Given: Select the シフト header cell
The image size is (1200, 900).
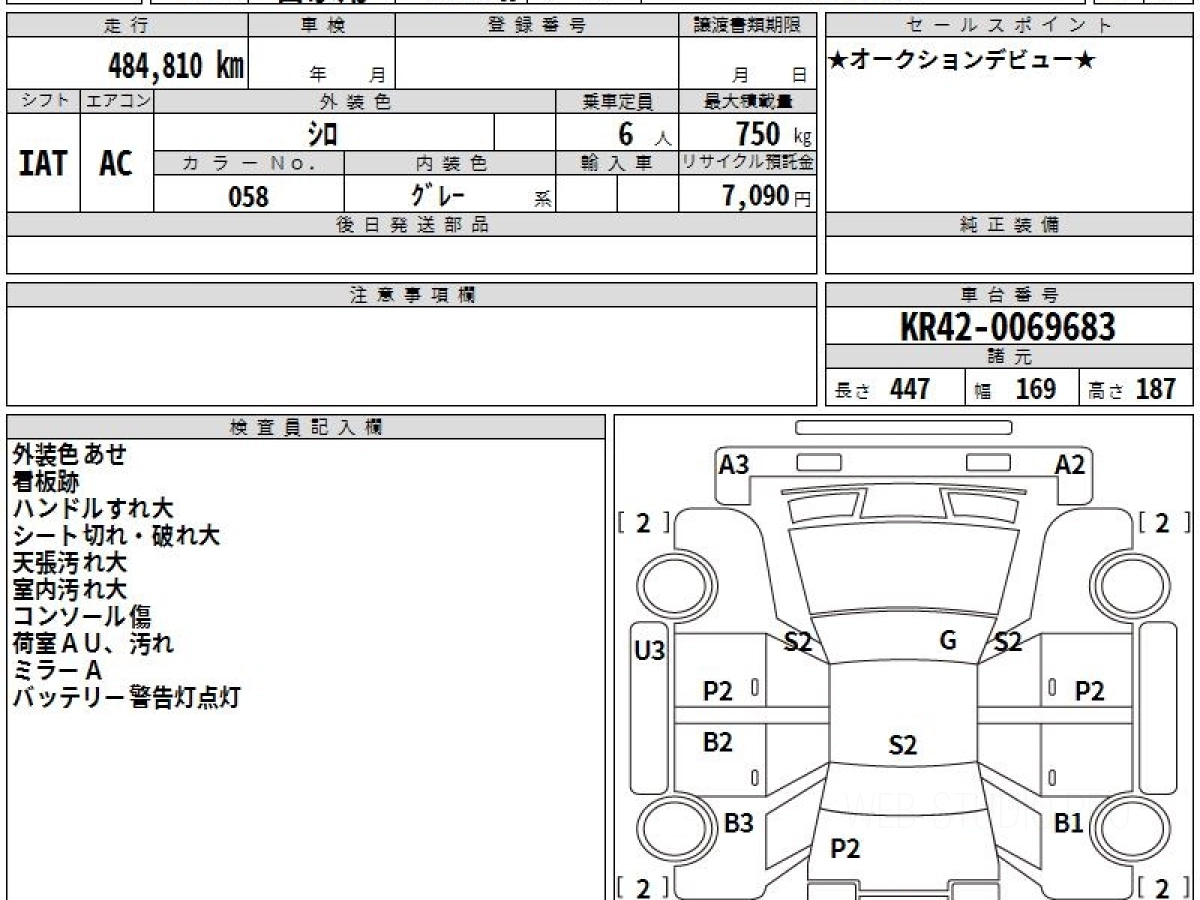Looking at the screenshot, I should [43, 101].
